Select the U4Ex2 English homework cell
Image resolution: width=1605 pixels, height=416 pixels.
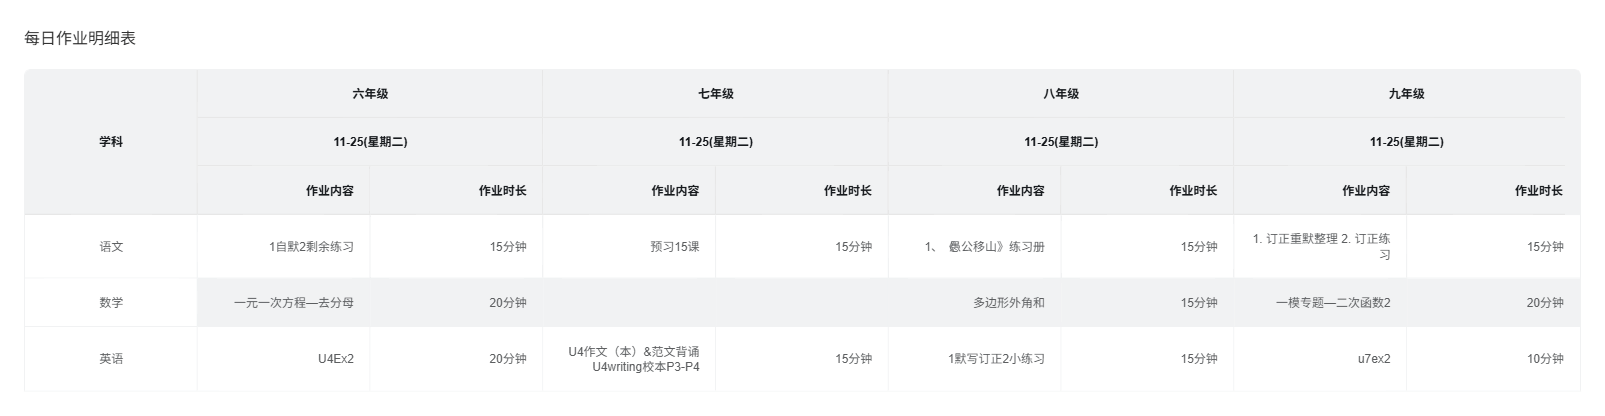tap(335, 359)
